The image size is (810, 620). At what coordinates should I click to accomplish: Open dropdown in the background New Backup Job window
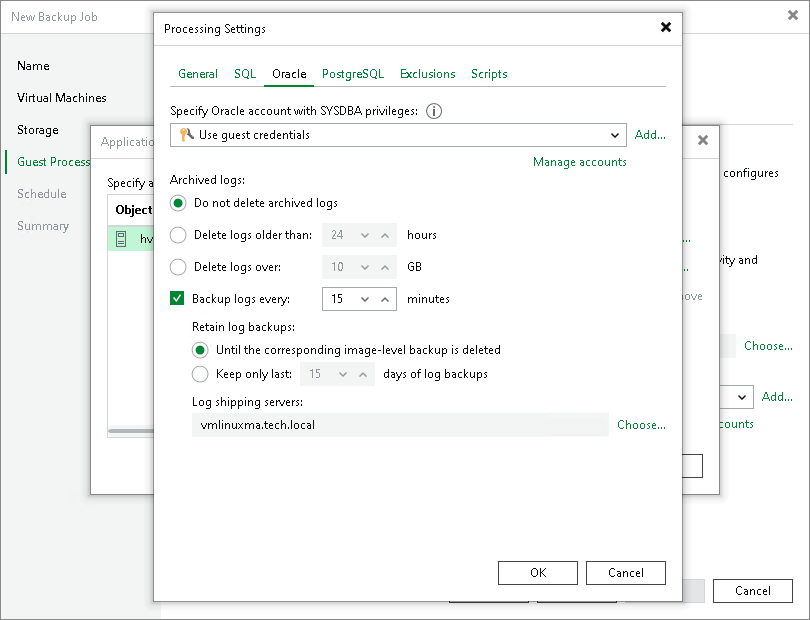pyautogui.click(x=742, y=397)
